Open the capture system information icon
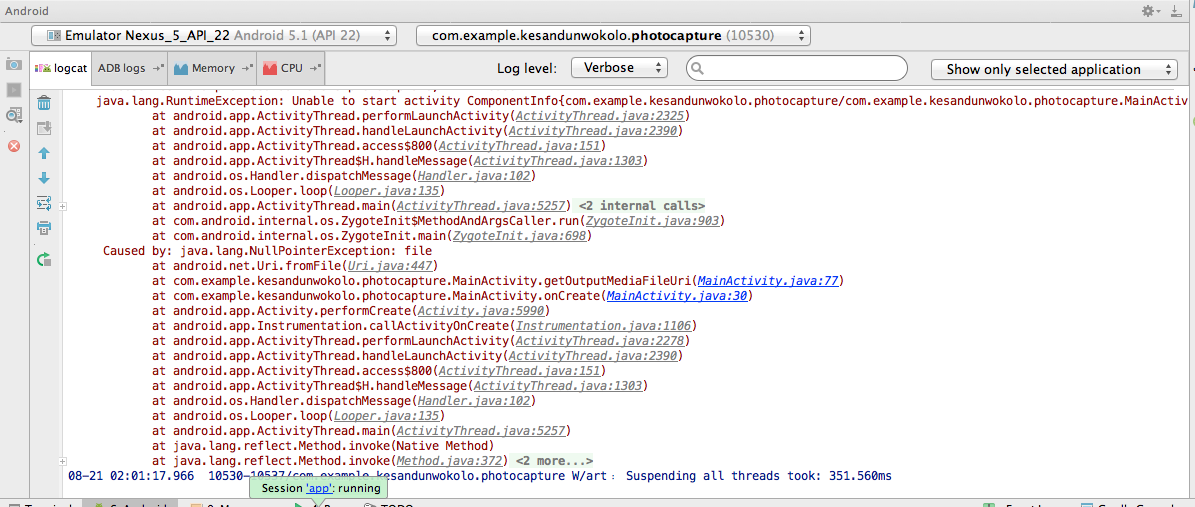1195x507 pixels. [x=13, y=115]
